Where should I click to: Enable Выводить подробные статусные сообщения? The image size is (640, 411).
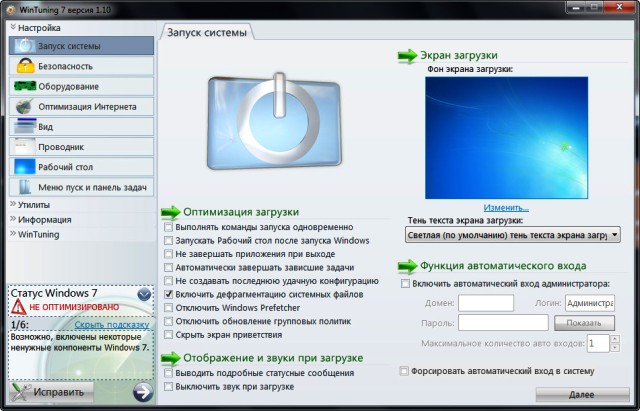click(x=169, y=373)
